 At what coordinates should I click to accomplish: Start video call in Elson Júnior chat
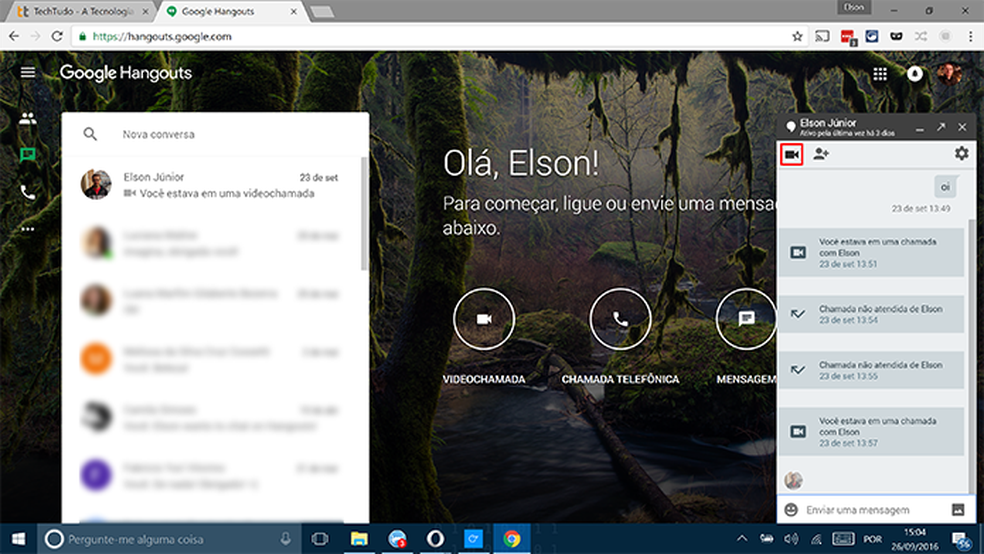[x=791, y=154]
